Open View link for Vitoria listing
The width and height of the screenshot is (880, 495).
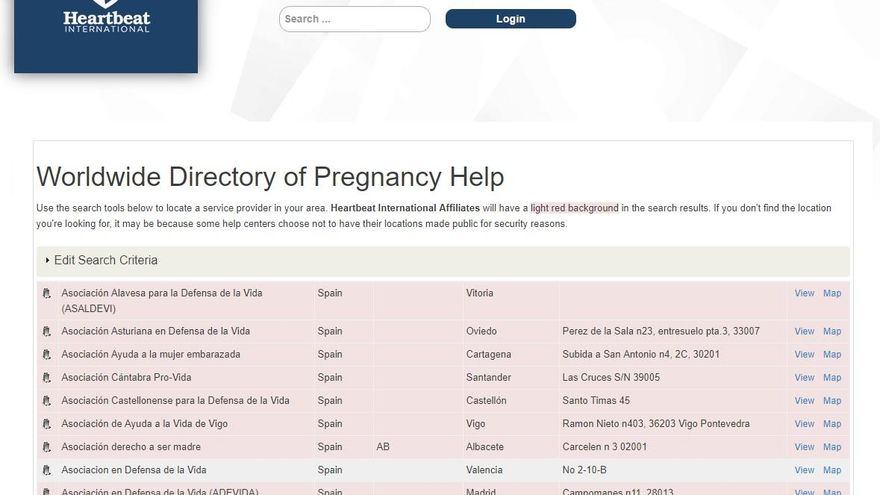[804, 293]
